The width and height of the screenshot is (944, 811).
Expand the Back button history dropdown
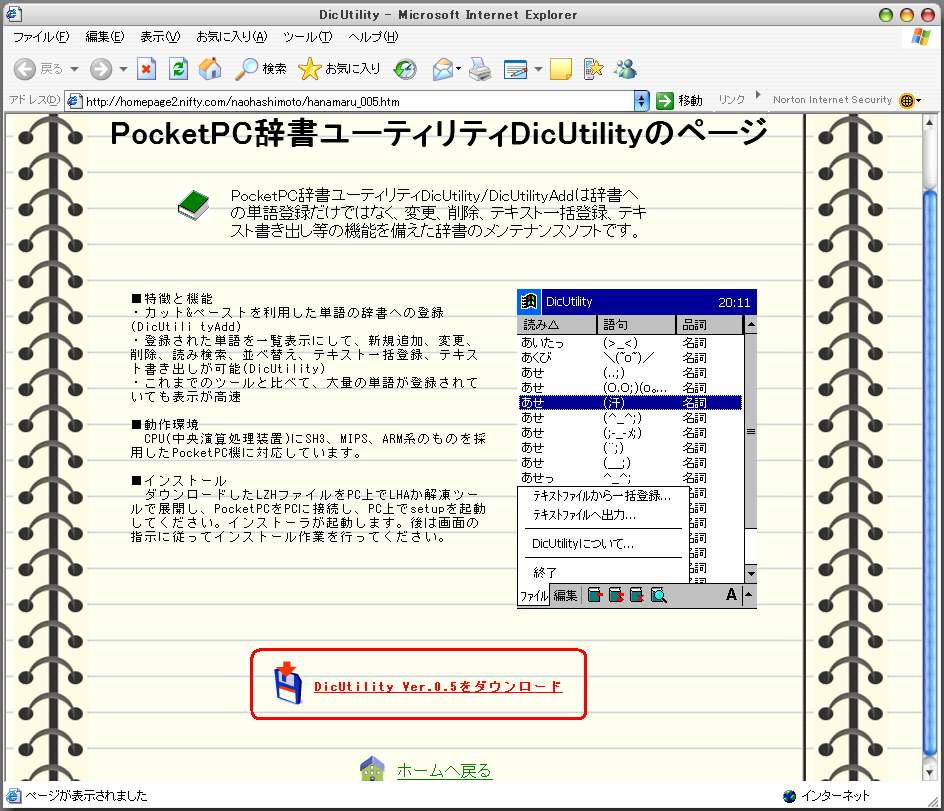pos(75,69)
